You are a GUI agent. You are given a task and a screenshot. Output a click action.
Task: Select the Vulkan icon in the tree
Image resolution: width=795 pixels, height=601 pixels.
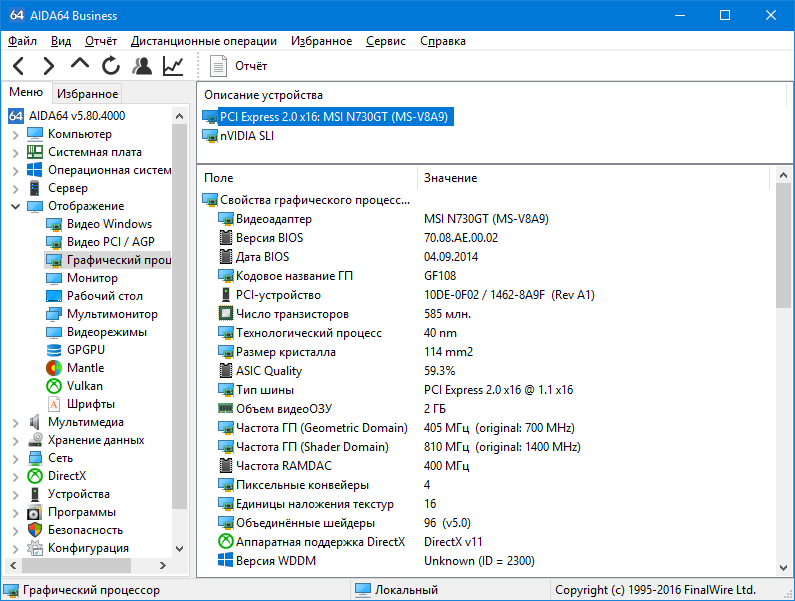(x=54, y=386)
